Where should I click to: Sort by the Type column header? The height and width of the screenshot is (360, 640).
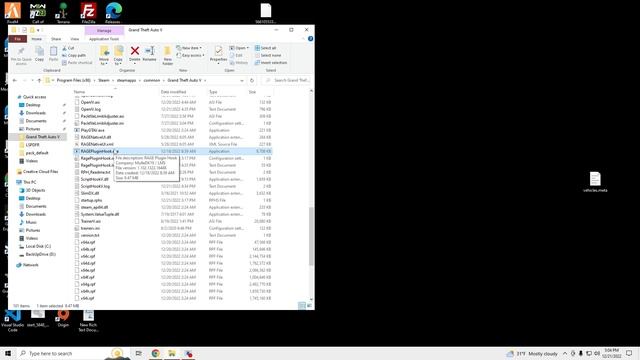pos(213,92)
